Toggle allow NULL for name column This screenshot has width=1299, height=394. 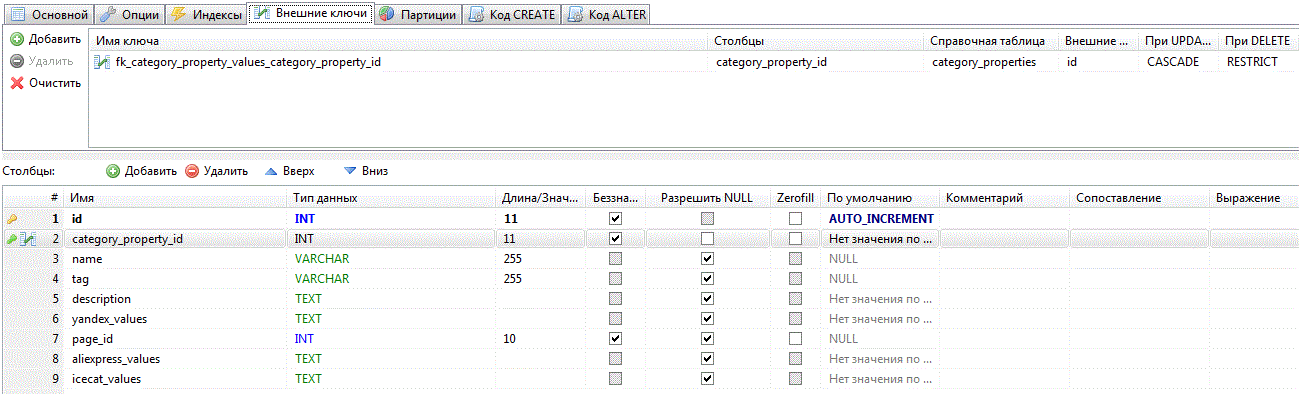click(707, 259)
